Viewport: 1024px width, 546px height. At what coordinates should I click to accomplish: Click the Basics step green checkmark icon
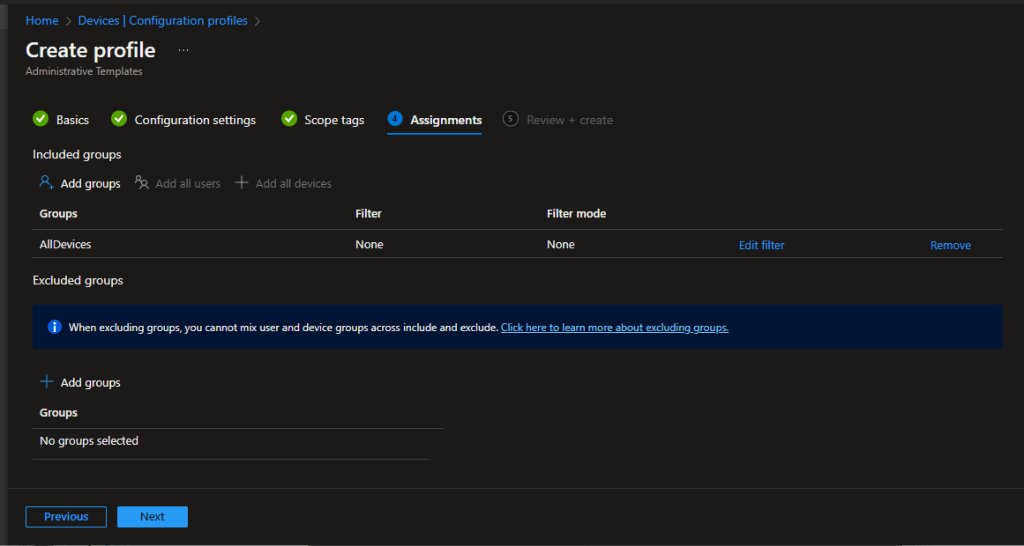(40, 119)
